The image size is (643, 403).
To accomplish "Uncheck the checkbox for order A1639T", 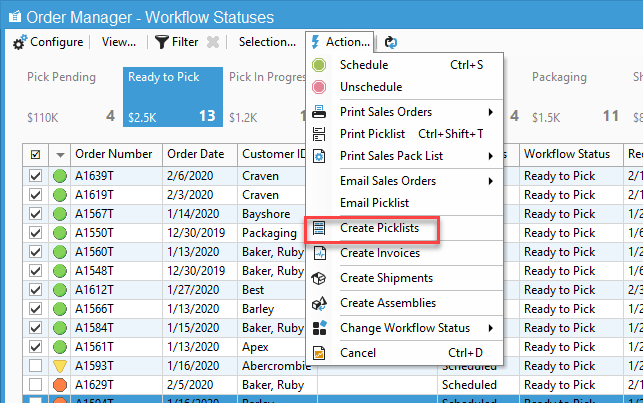I will pyautogui.click(x=36, y=176).
